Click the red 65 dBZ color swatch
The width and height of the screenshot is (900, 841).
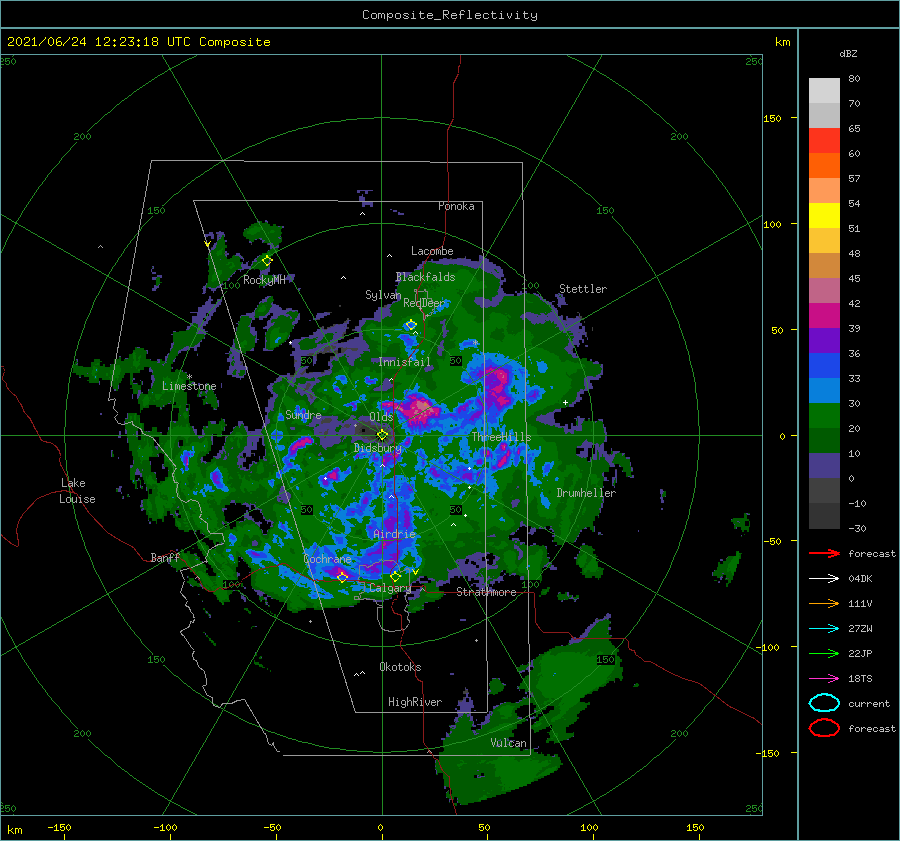(x=824, y=141)
